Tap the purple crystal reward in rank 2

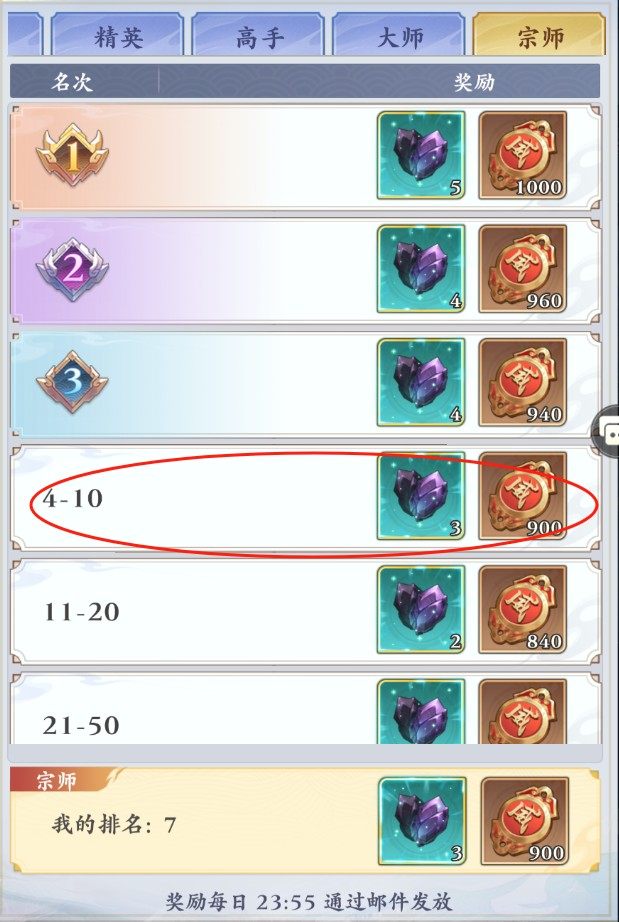point(421,269)
